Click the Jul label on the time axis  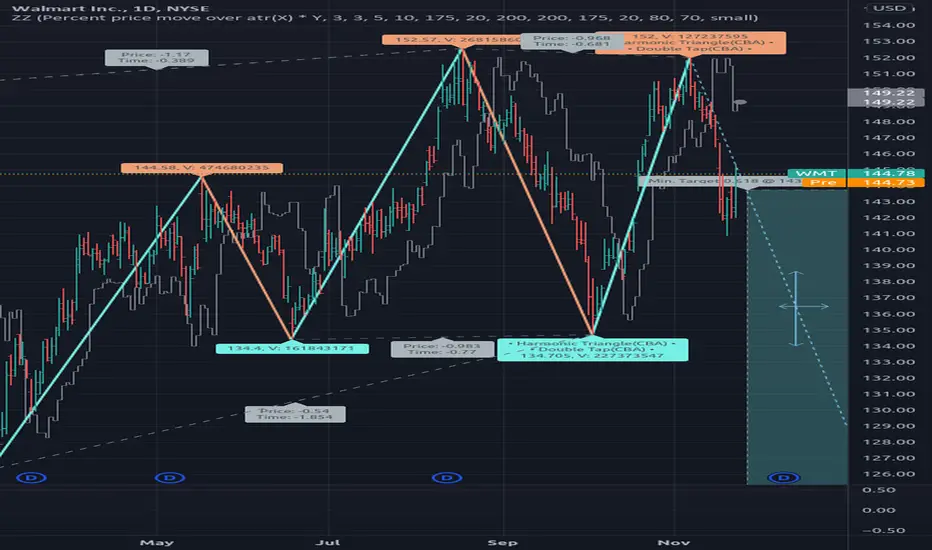click(328, 542)
